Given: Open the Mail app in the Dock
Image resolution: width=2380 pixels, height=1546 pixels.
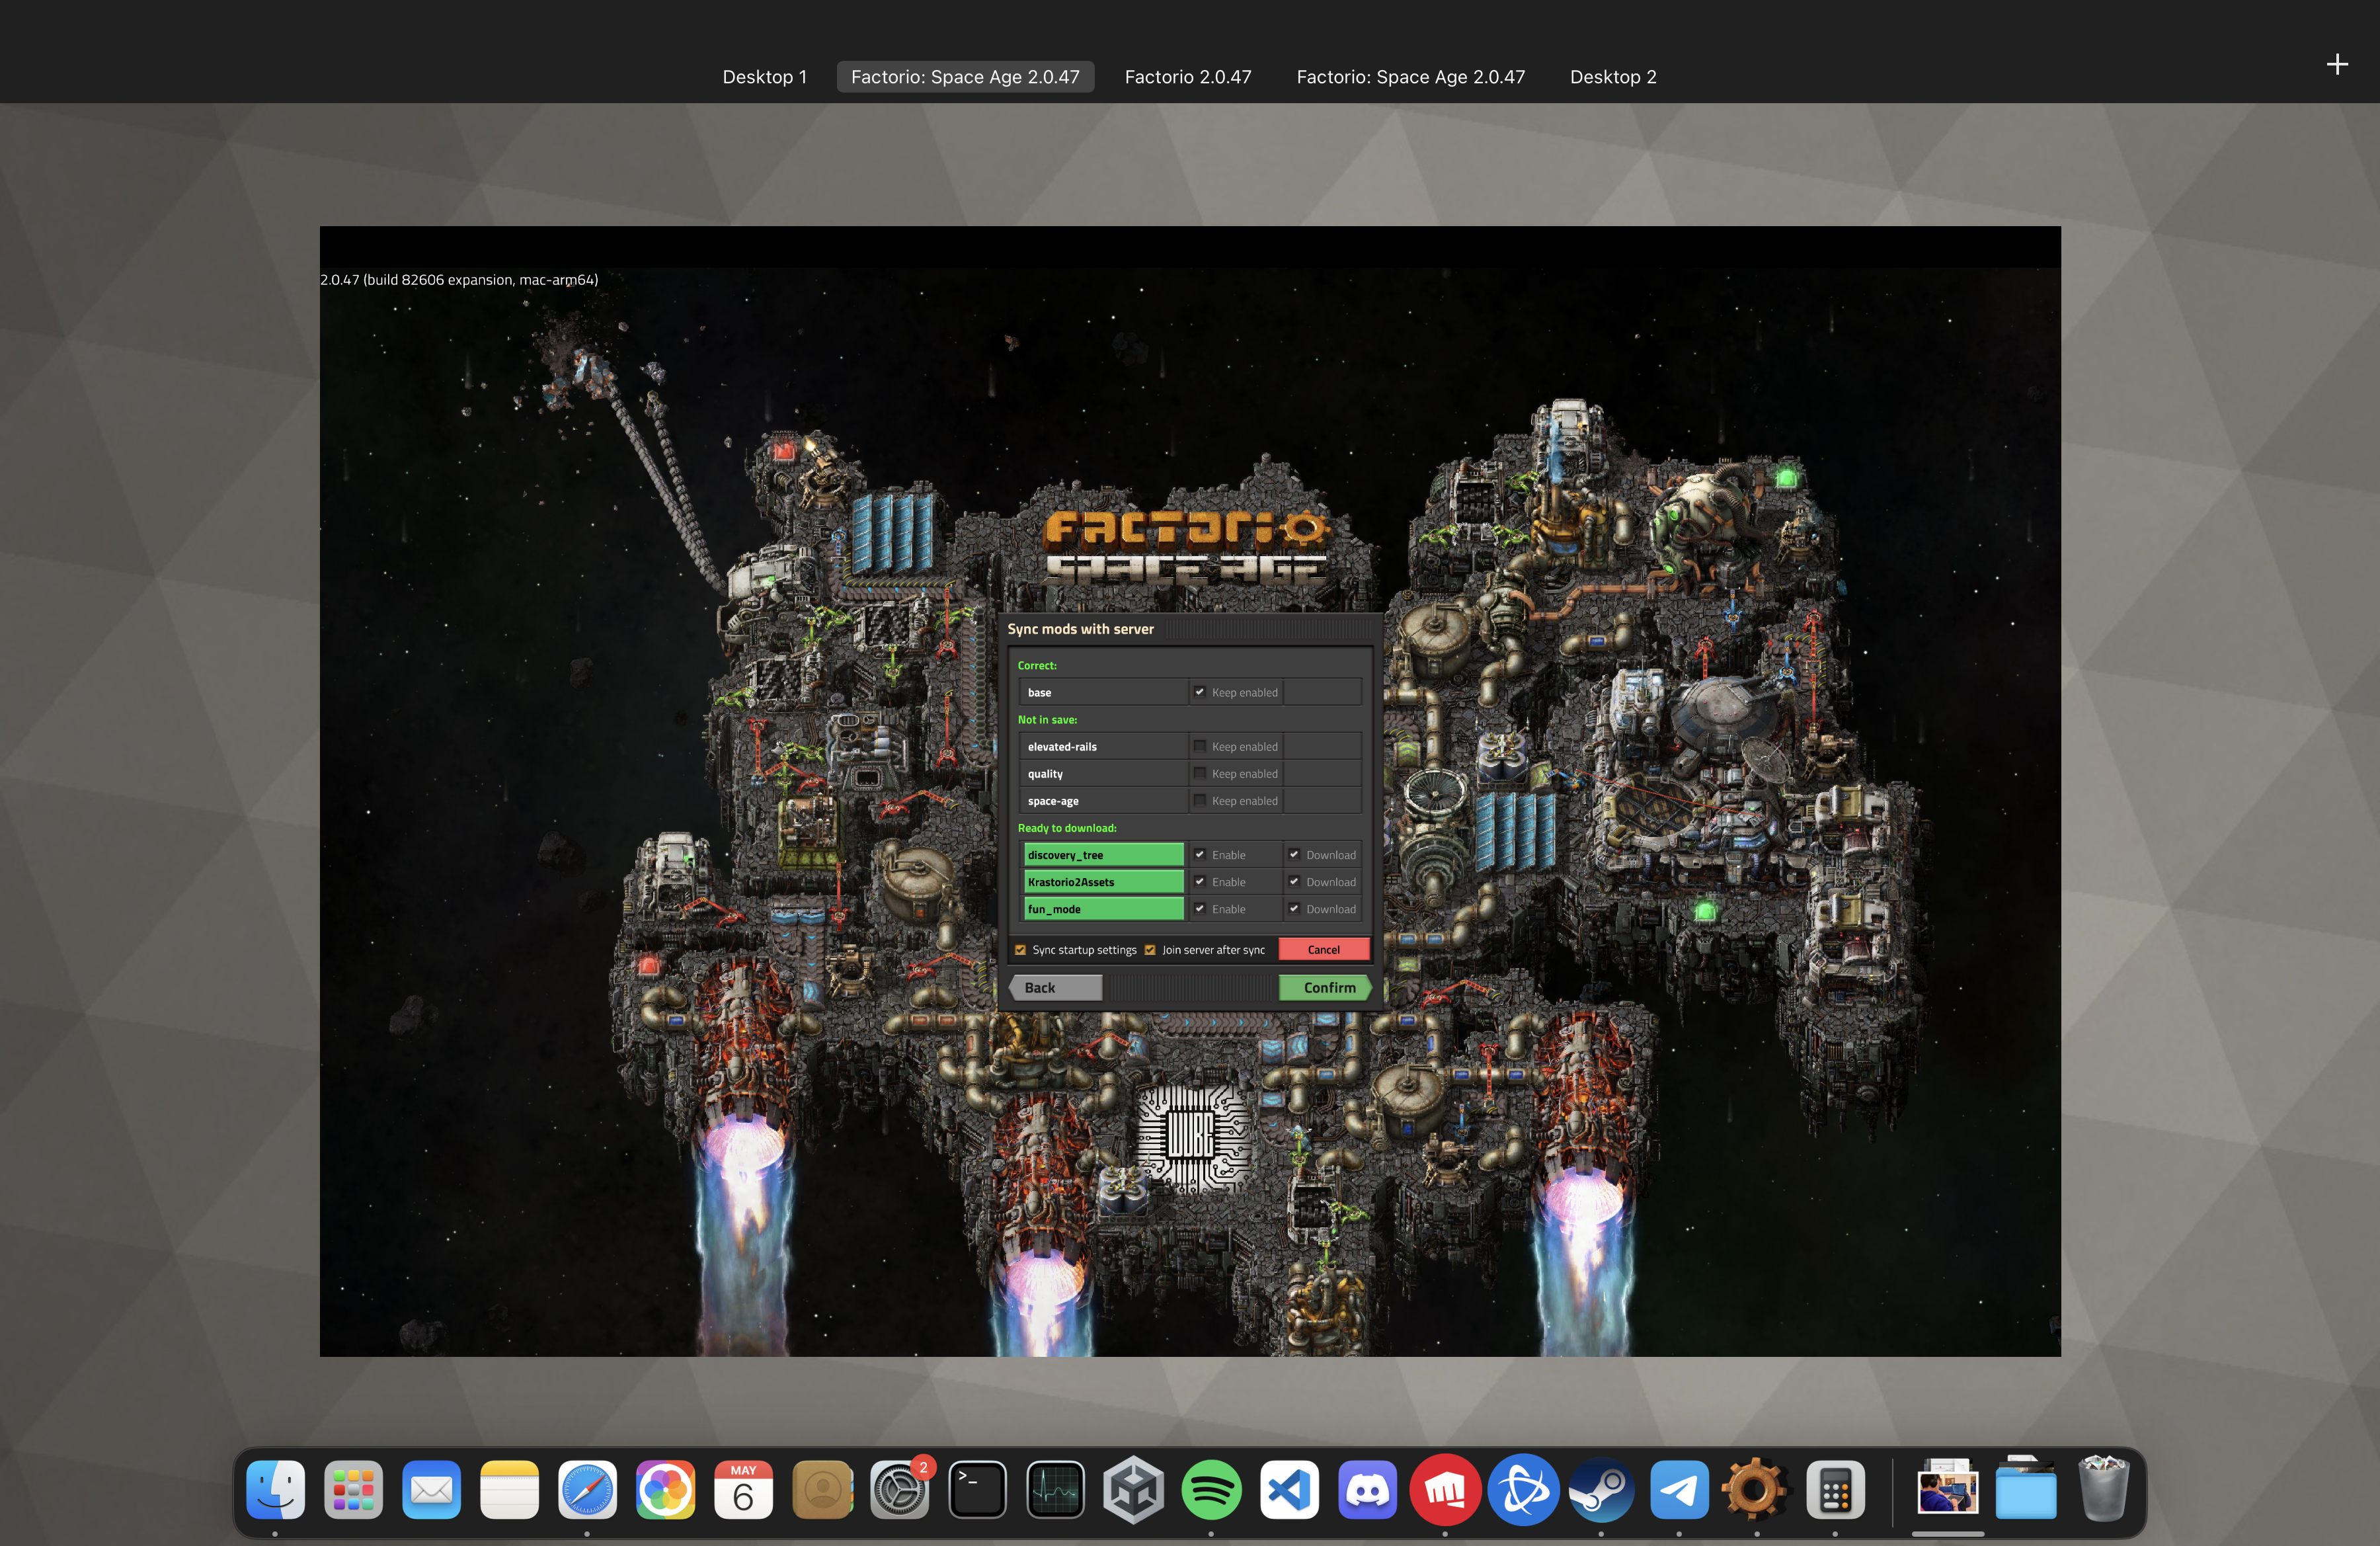Looking at the screenshot, I should [431, 1489].
